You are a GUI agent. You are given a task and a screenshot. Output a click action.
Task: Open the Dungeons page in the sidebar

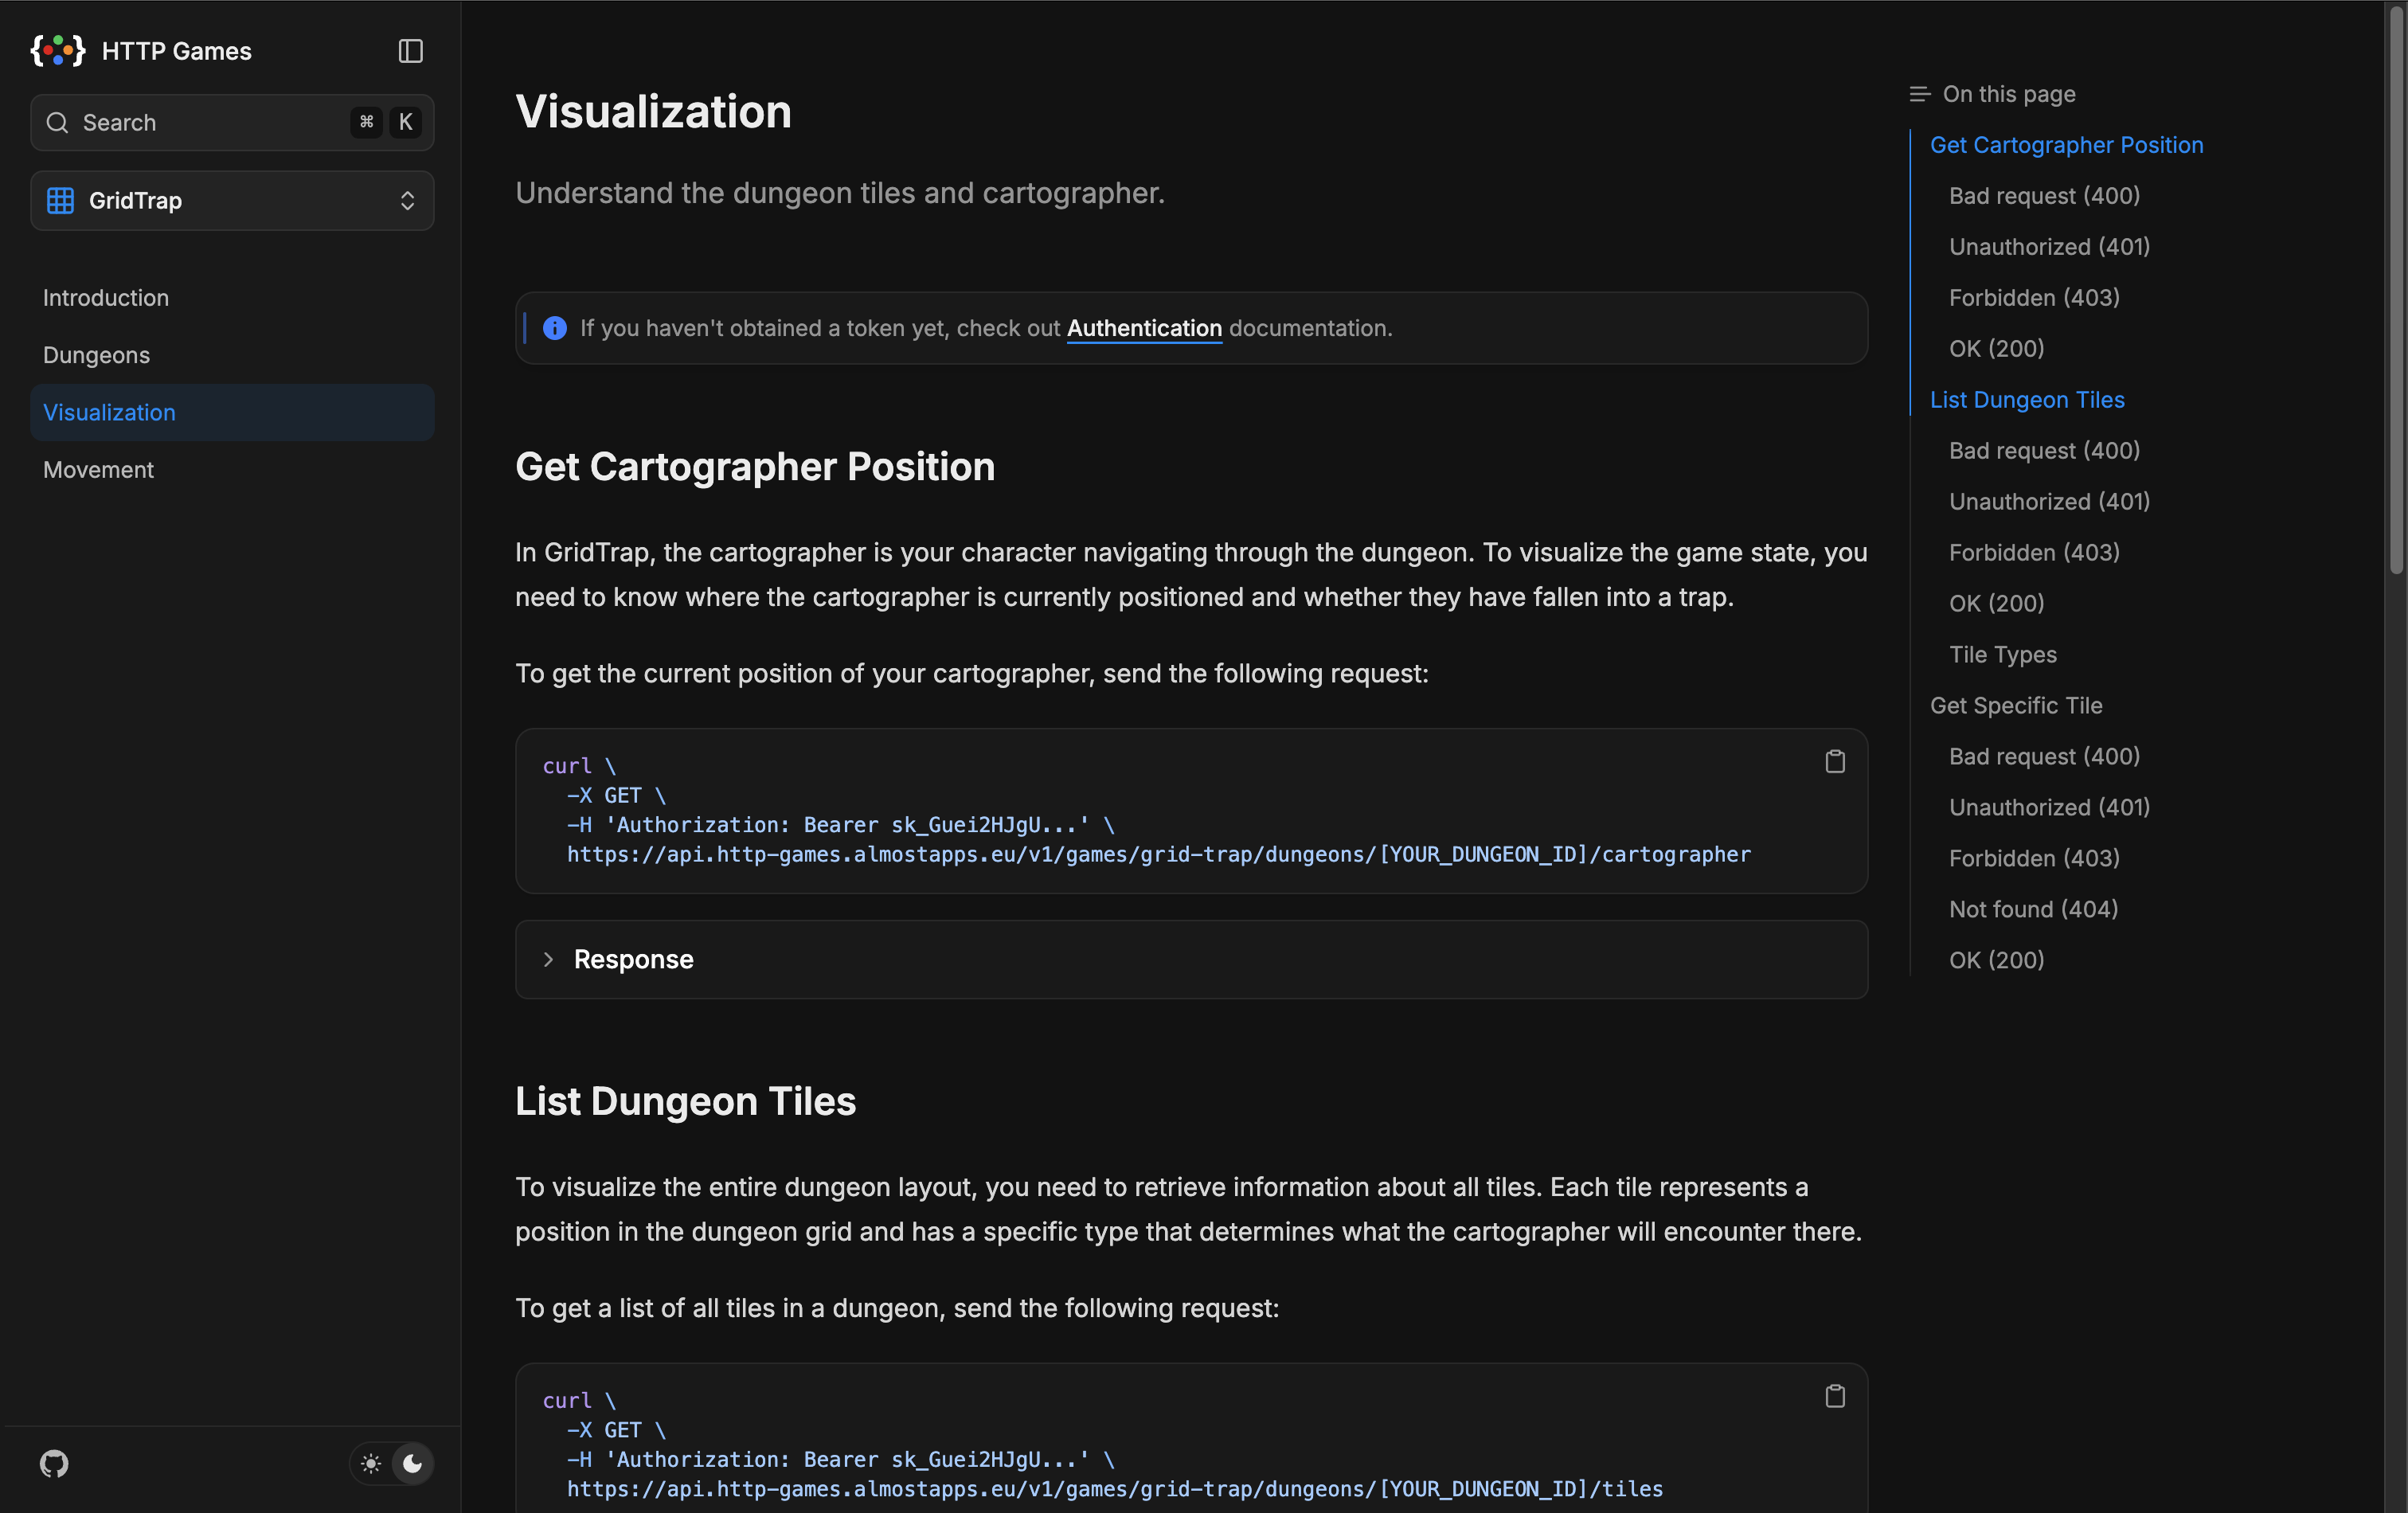[x=96, y=355]
